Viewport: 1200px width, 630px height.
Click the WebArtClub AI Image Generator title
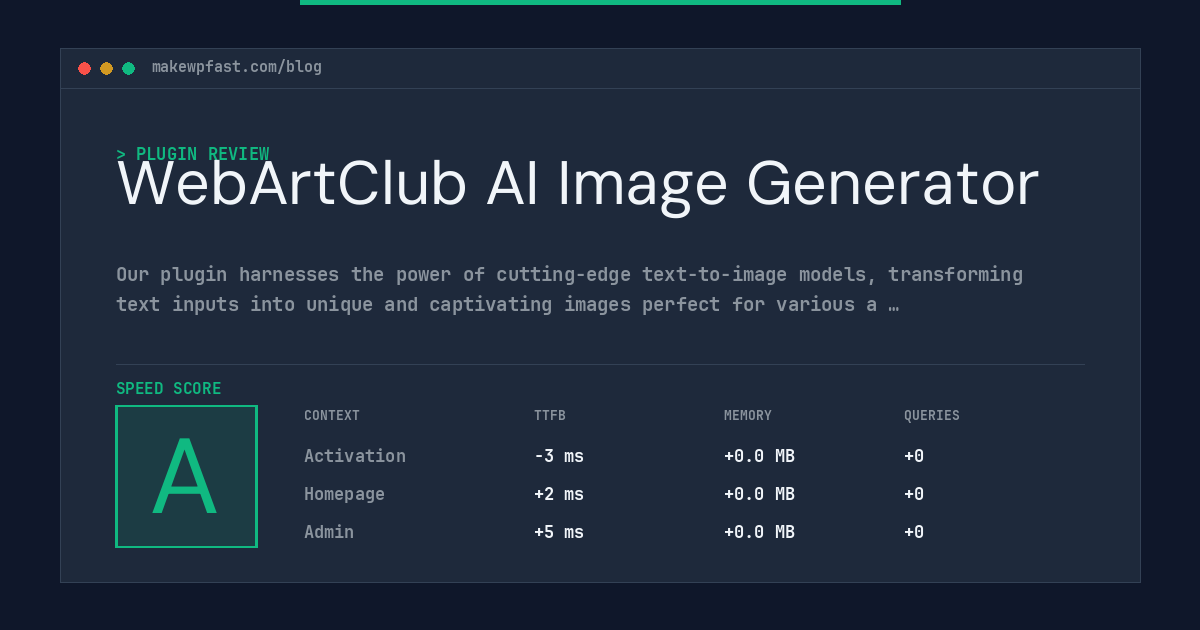[x=578, y=184]
